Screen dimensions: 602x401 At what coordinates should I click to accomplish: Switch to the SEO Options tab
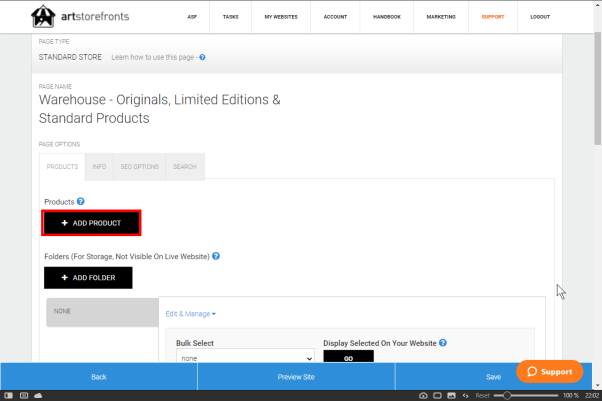point(140,166)
